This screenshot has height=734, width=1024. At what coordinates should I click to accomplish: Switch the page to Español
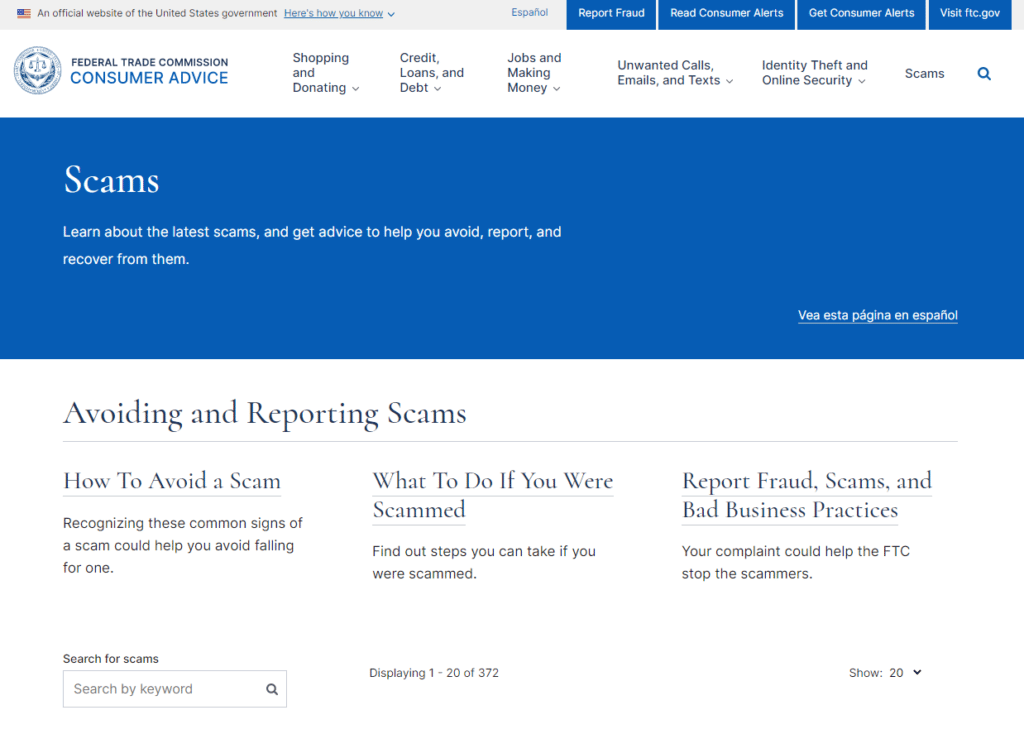(529, 12)
